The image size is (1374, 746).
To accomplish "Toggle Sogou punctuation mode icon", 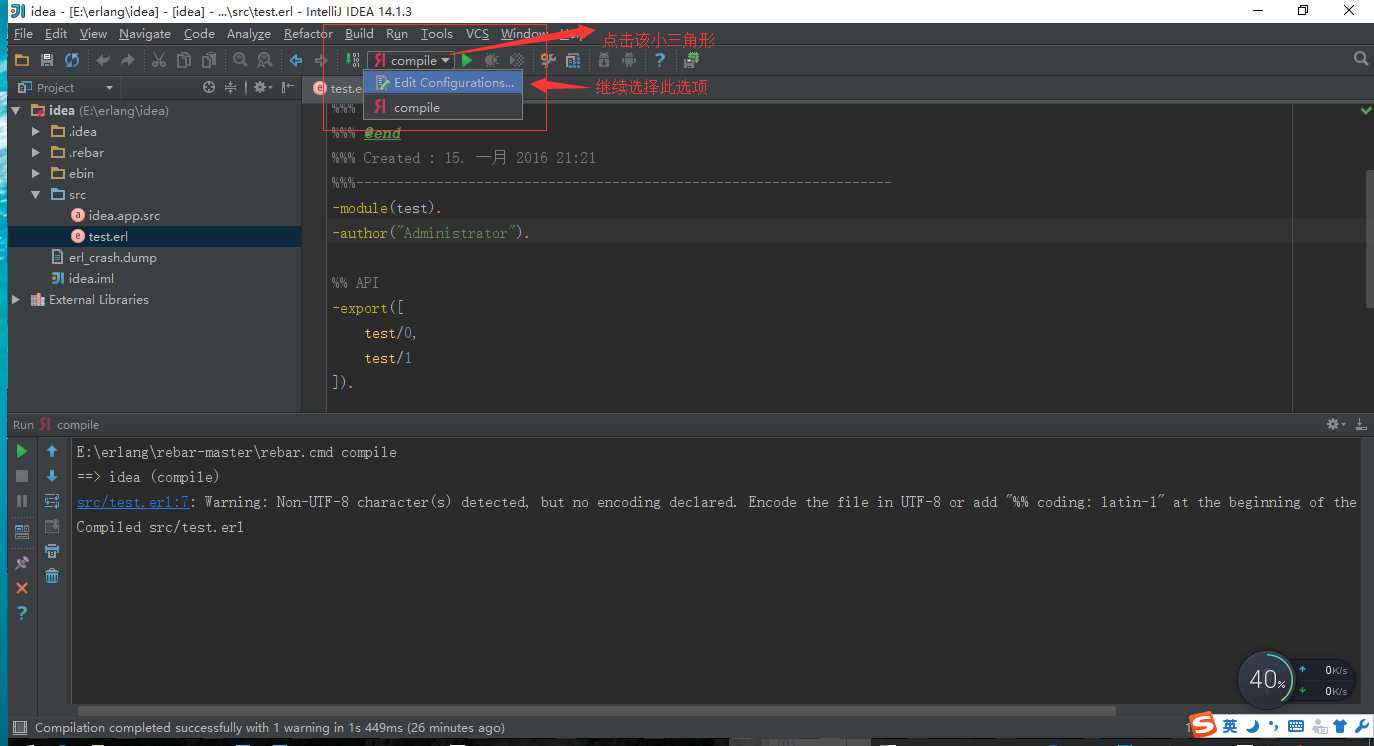I will click(x=1273, y=727).
